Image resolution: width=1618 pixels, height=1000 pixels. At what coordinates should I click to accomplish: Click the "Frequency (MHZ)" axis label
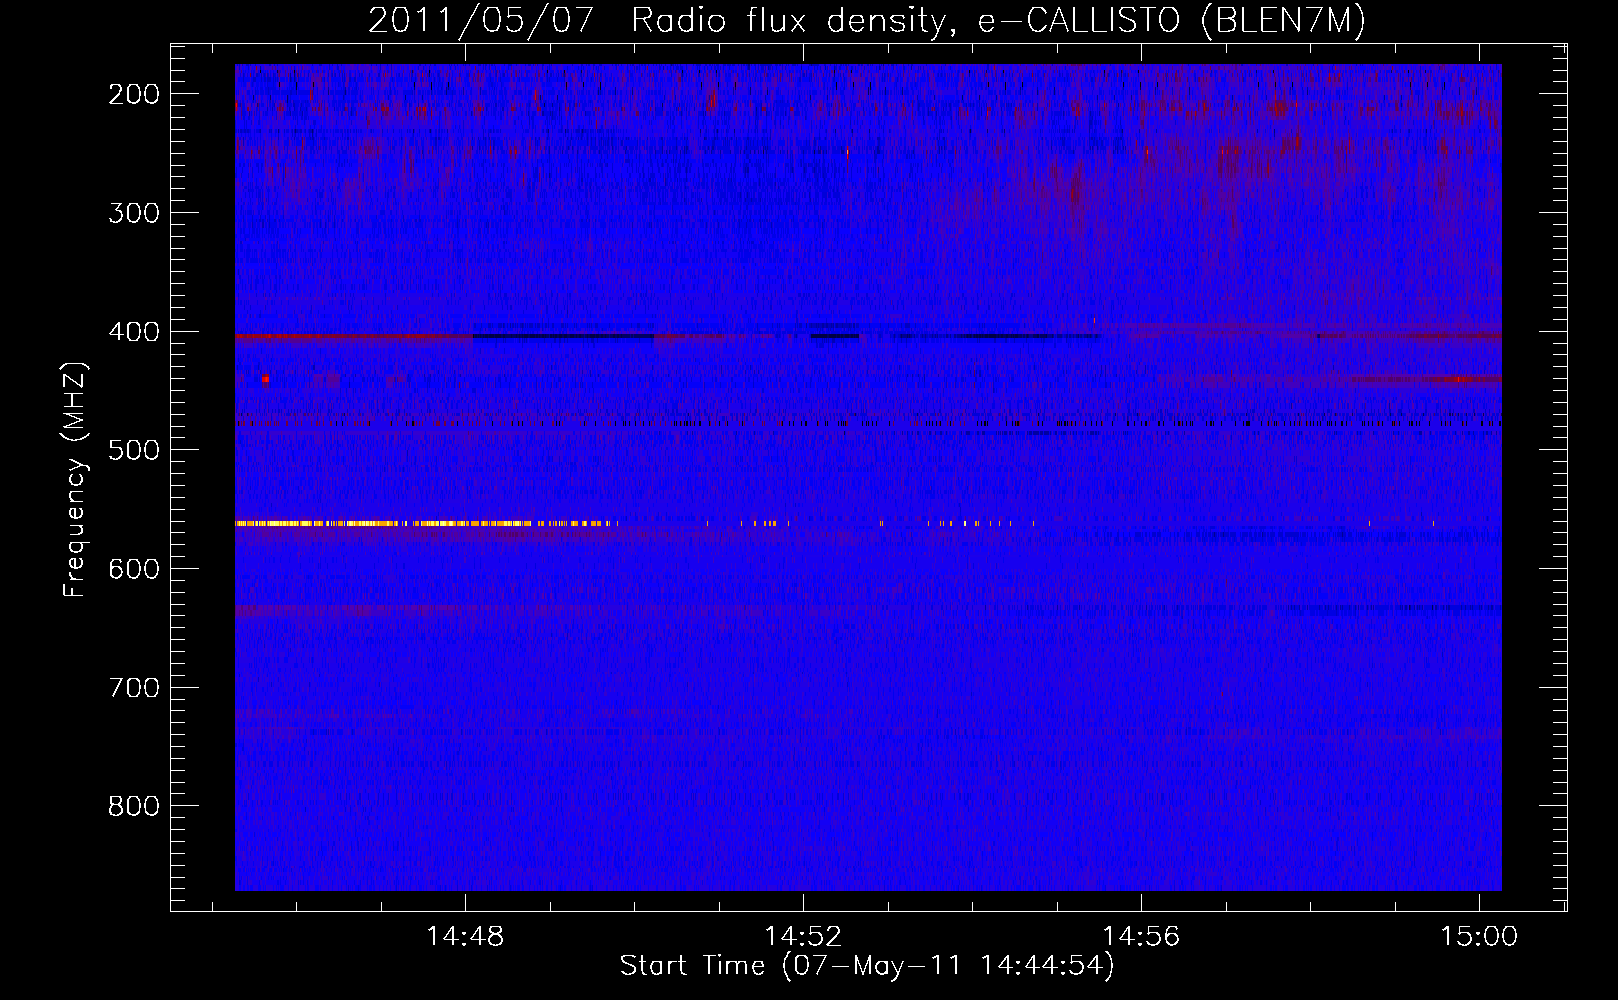tap(75, 479)
